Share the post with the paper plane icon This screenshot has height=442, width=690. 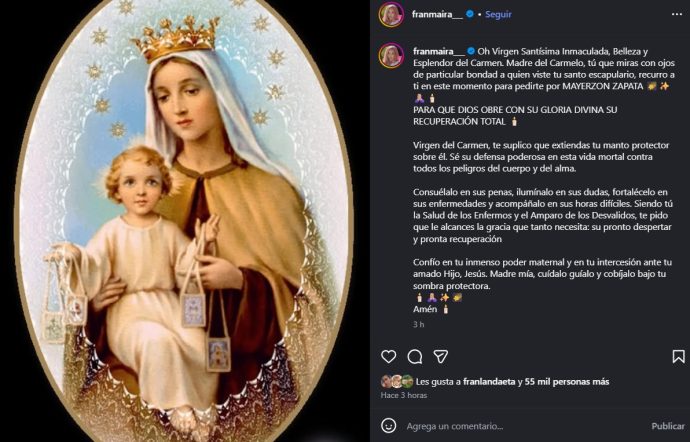tap(440, 357)
